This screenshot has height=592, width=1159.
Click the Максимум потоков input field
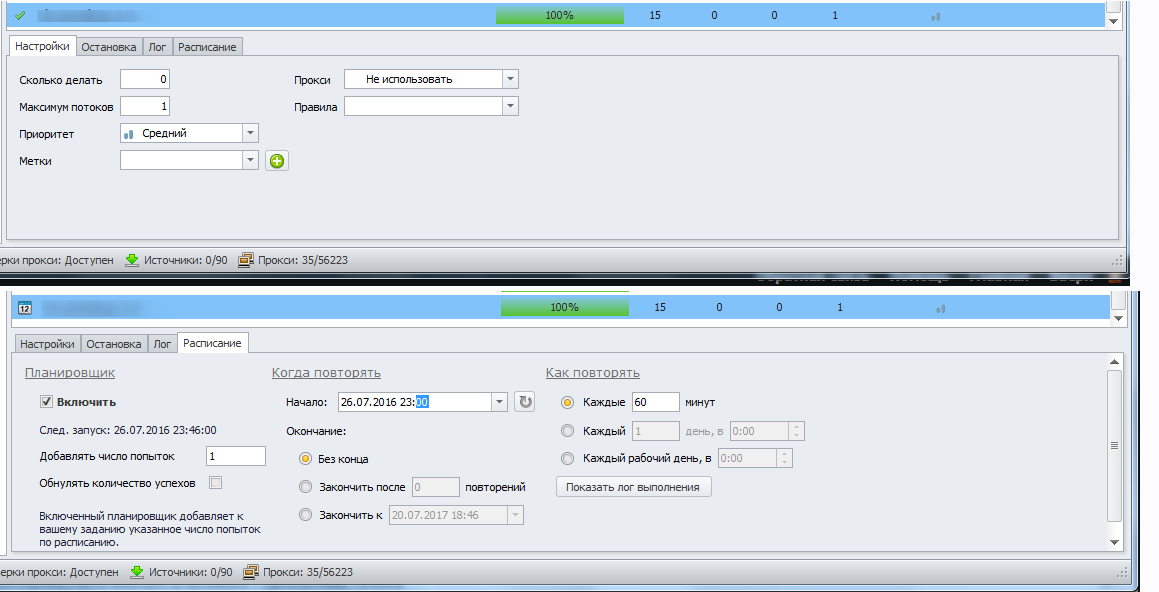point(145,106)
